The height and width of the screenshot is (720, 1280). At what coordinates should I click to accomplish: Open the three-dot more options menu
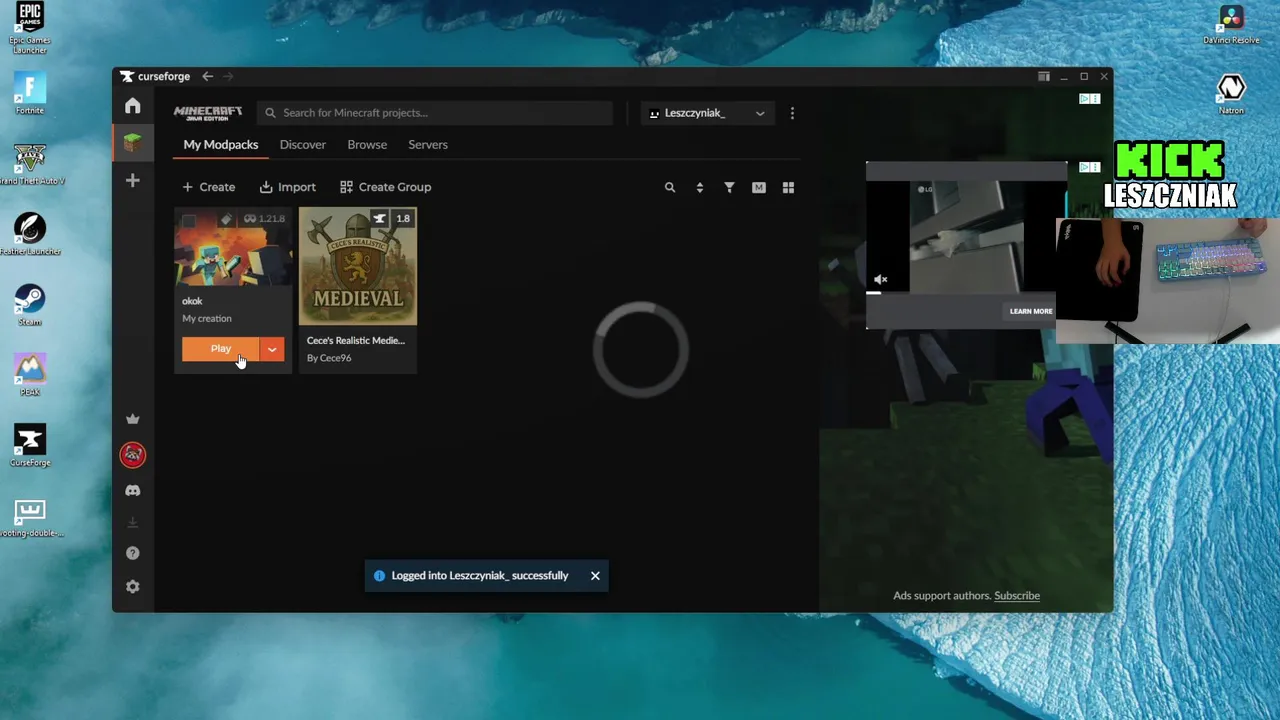pos(792,113)
